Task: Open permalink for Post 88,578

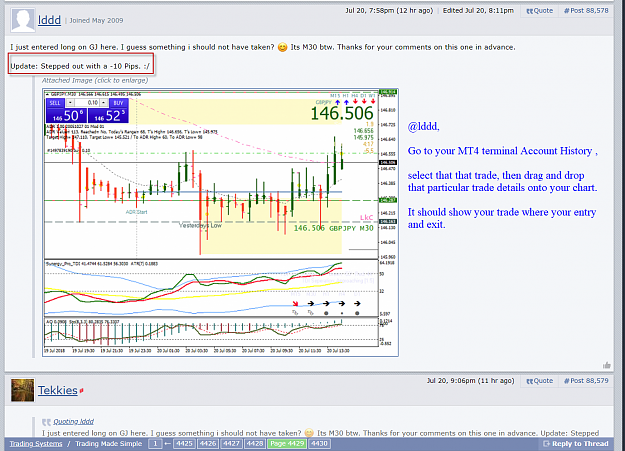Action: pos(586,11)
